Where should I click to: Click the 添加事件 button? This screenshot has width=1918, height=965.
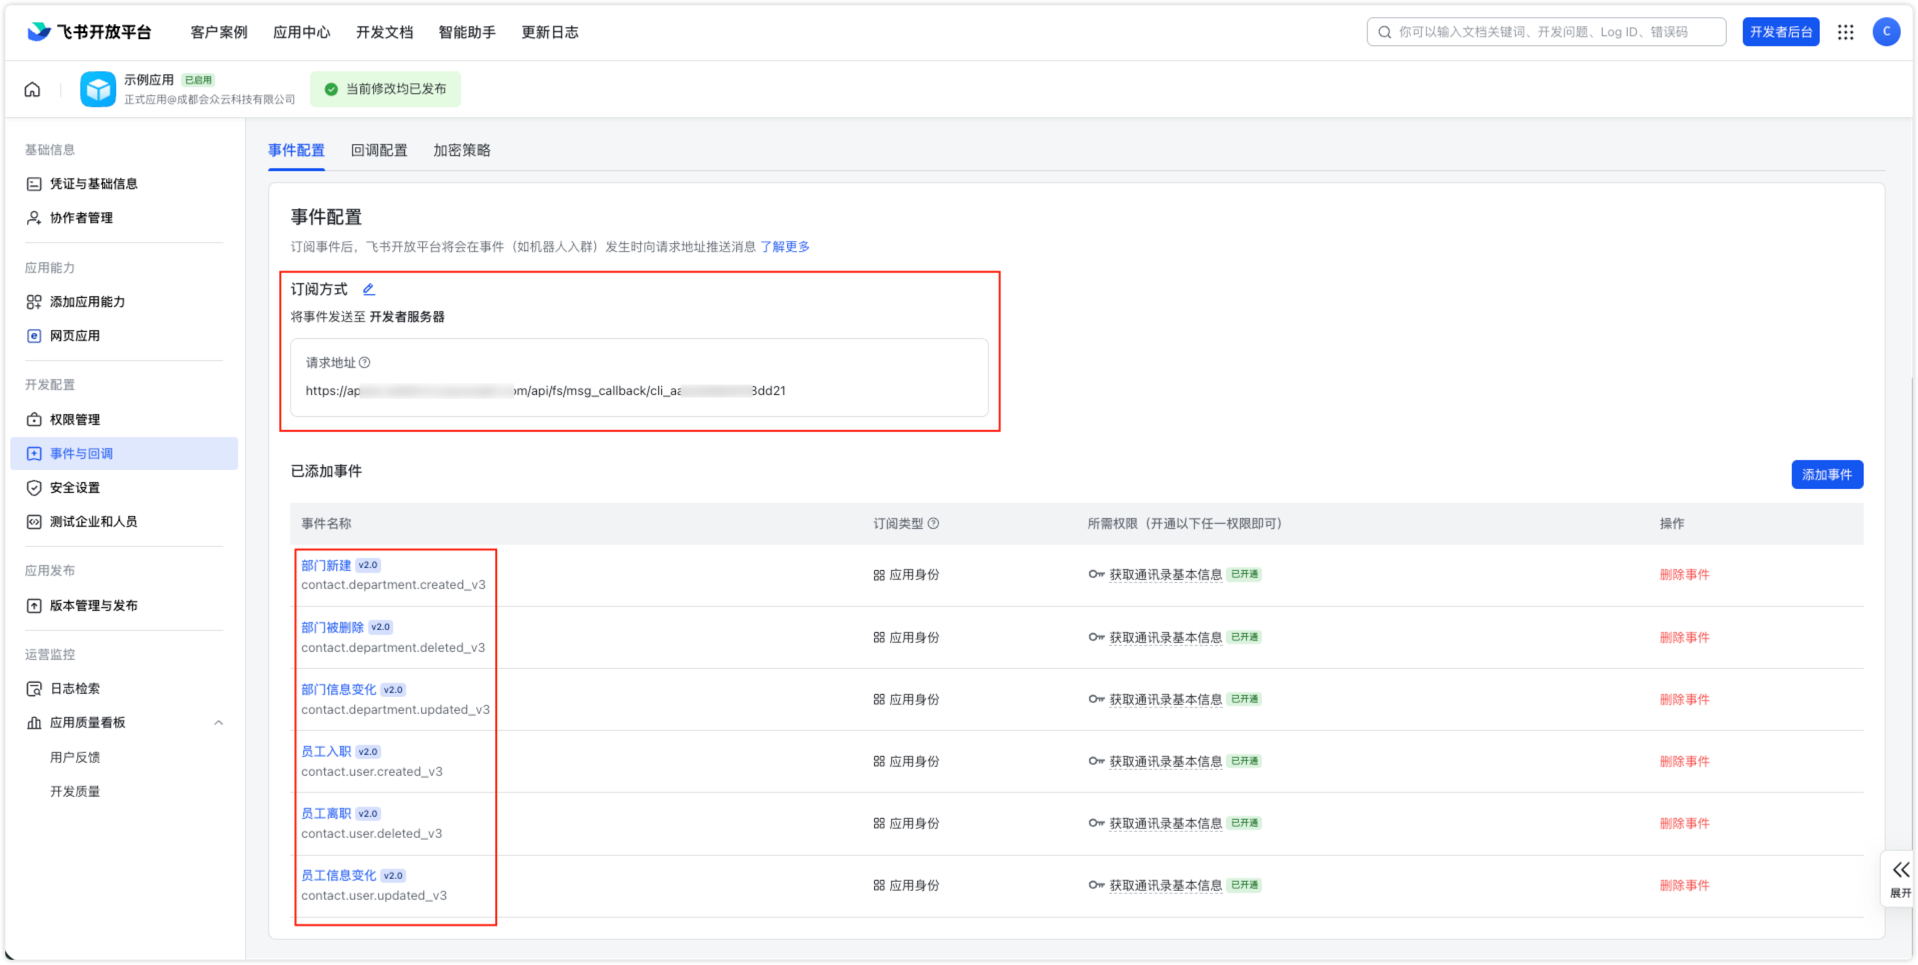tap(1827, 475)
